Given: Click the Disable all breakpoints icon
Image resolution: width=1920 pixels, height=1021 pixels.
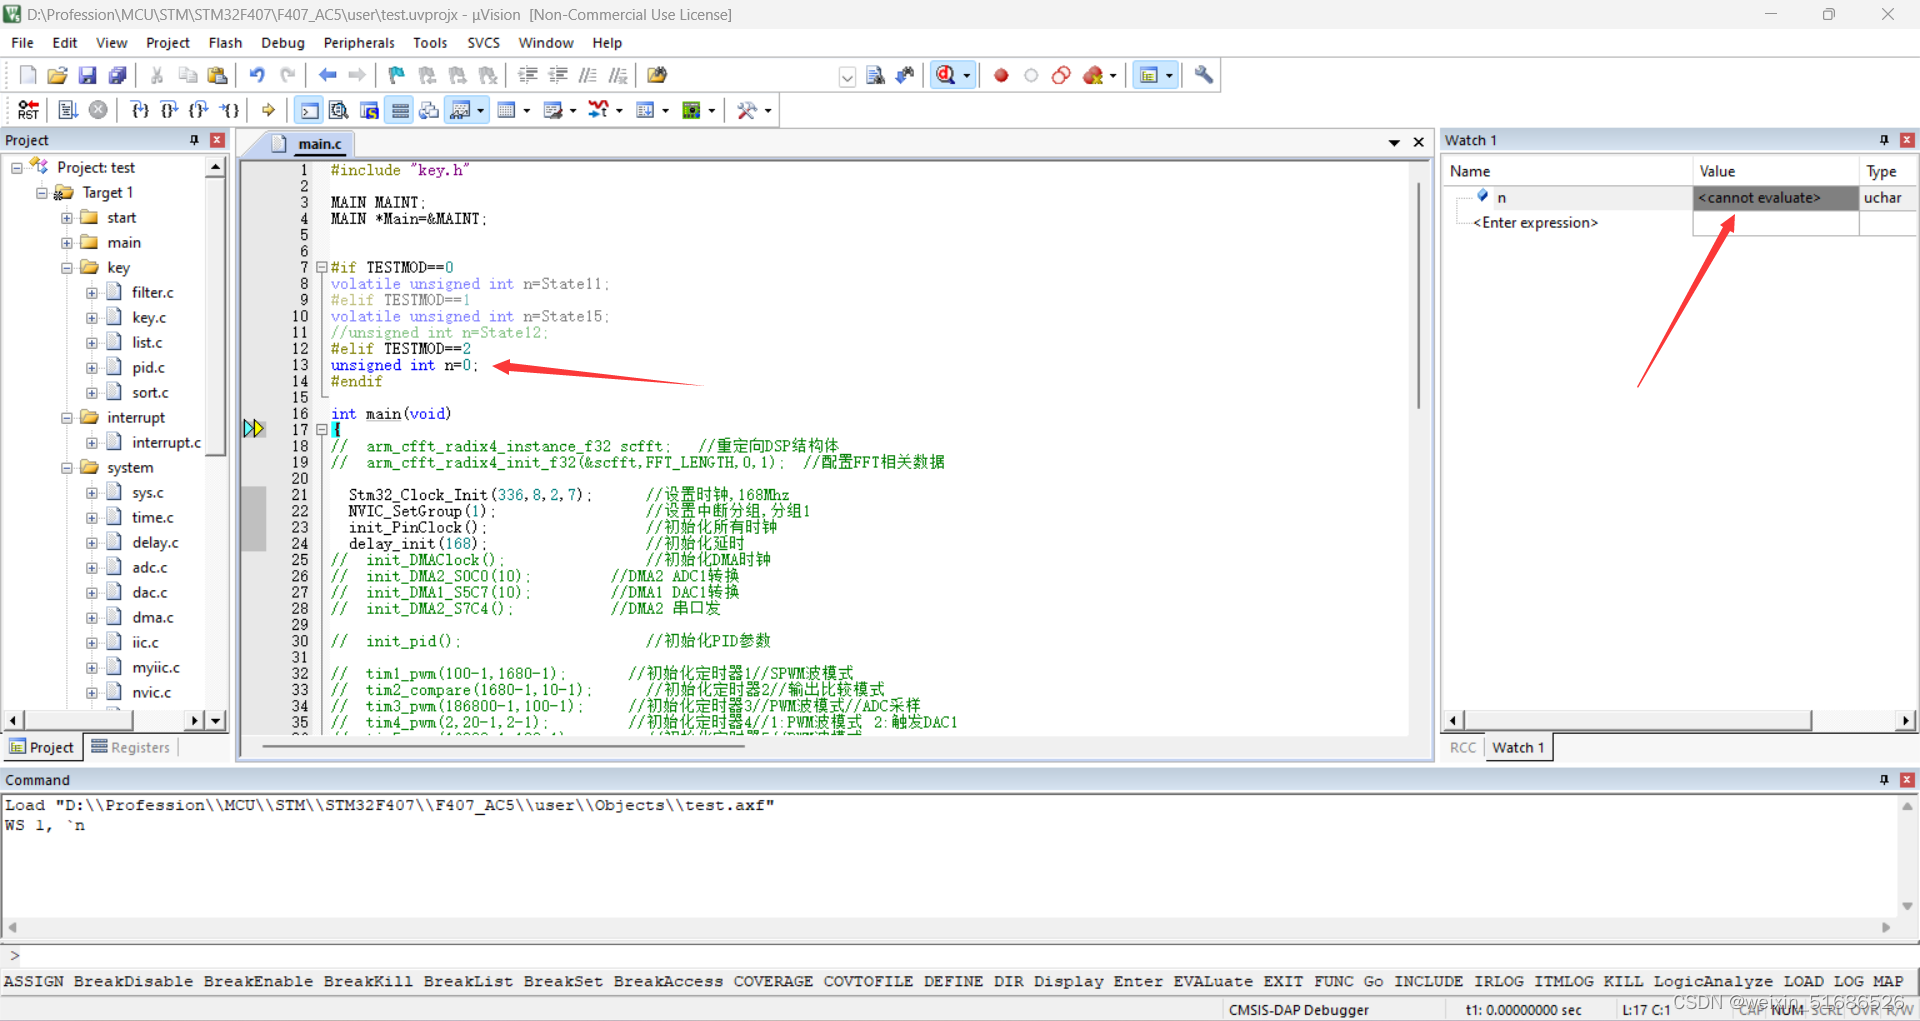Looking at the screenshot, I should [x=1062, y=75].
